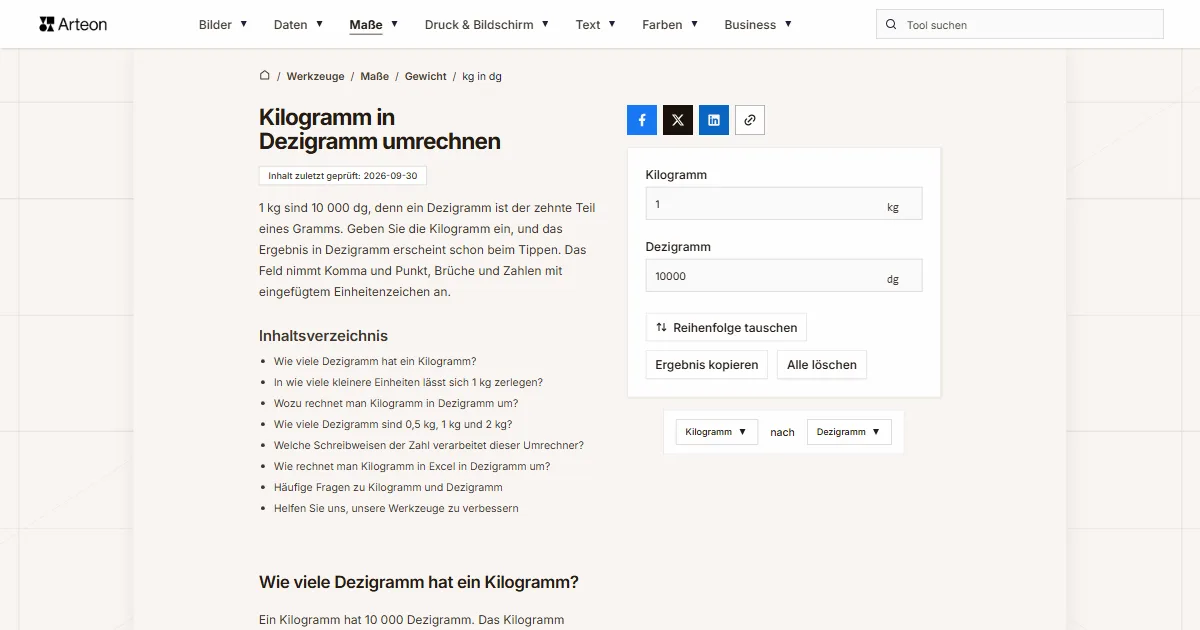
Task: Click the 'Kilogramm in Dezigramm umrechnen' heading
Action: [x=380, y=129]
